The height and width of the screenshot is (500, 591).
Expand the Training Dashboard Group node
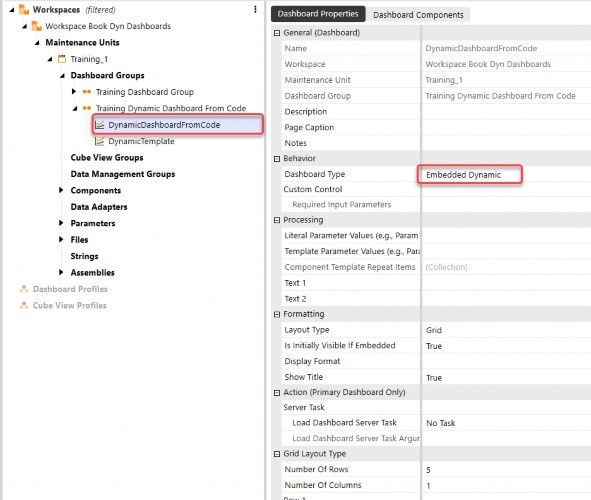click(x=74, y=92)
